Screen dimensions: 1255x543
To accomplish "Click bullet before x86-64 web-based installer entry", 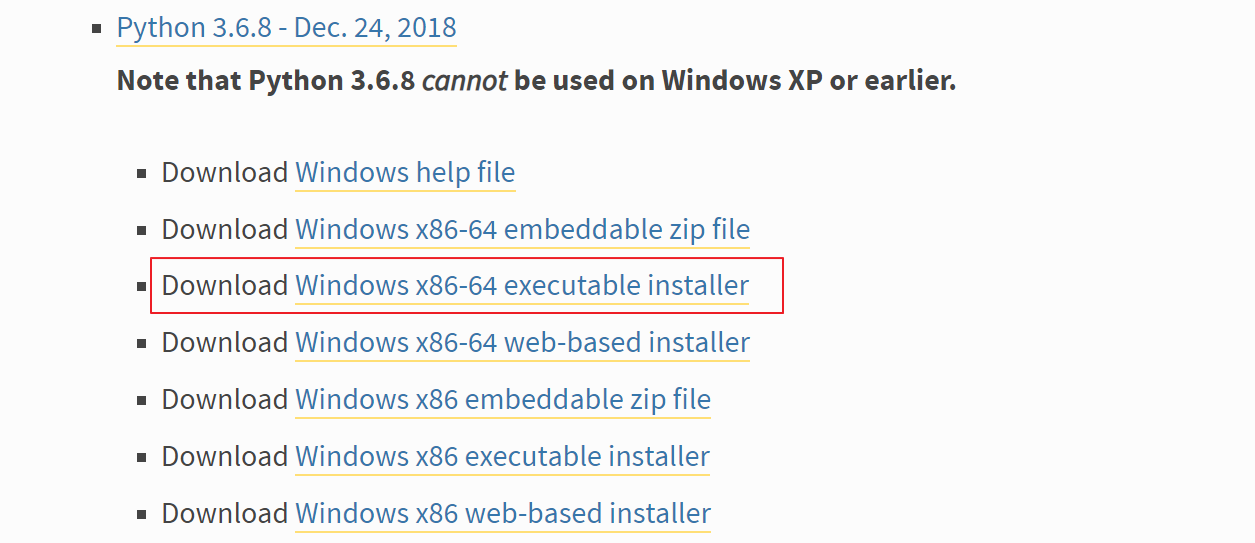I will point(142,344).
